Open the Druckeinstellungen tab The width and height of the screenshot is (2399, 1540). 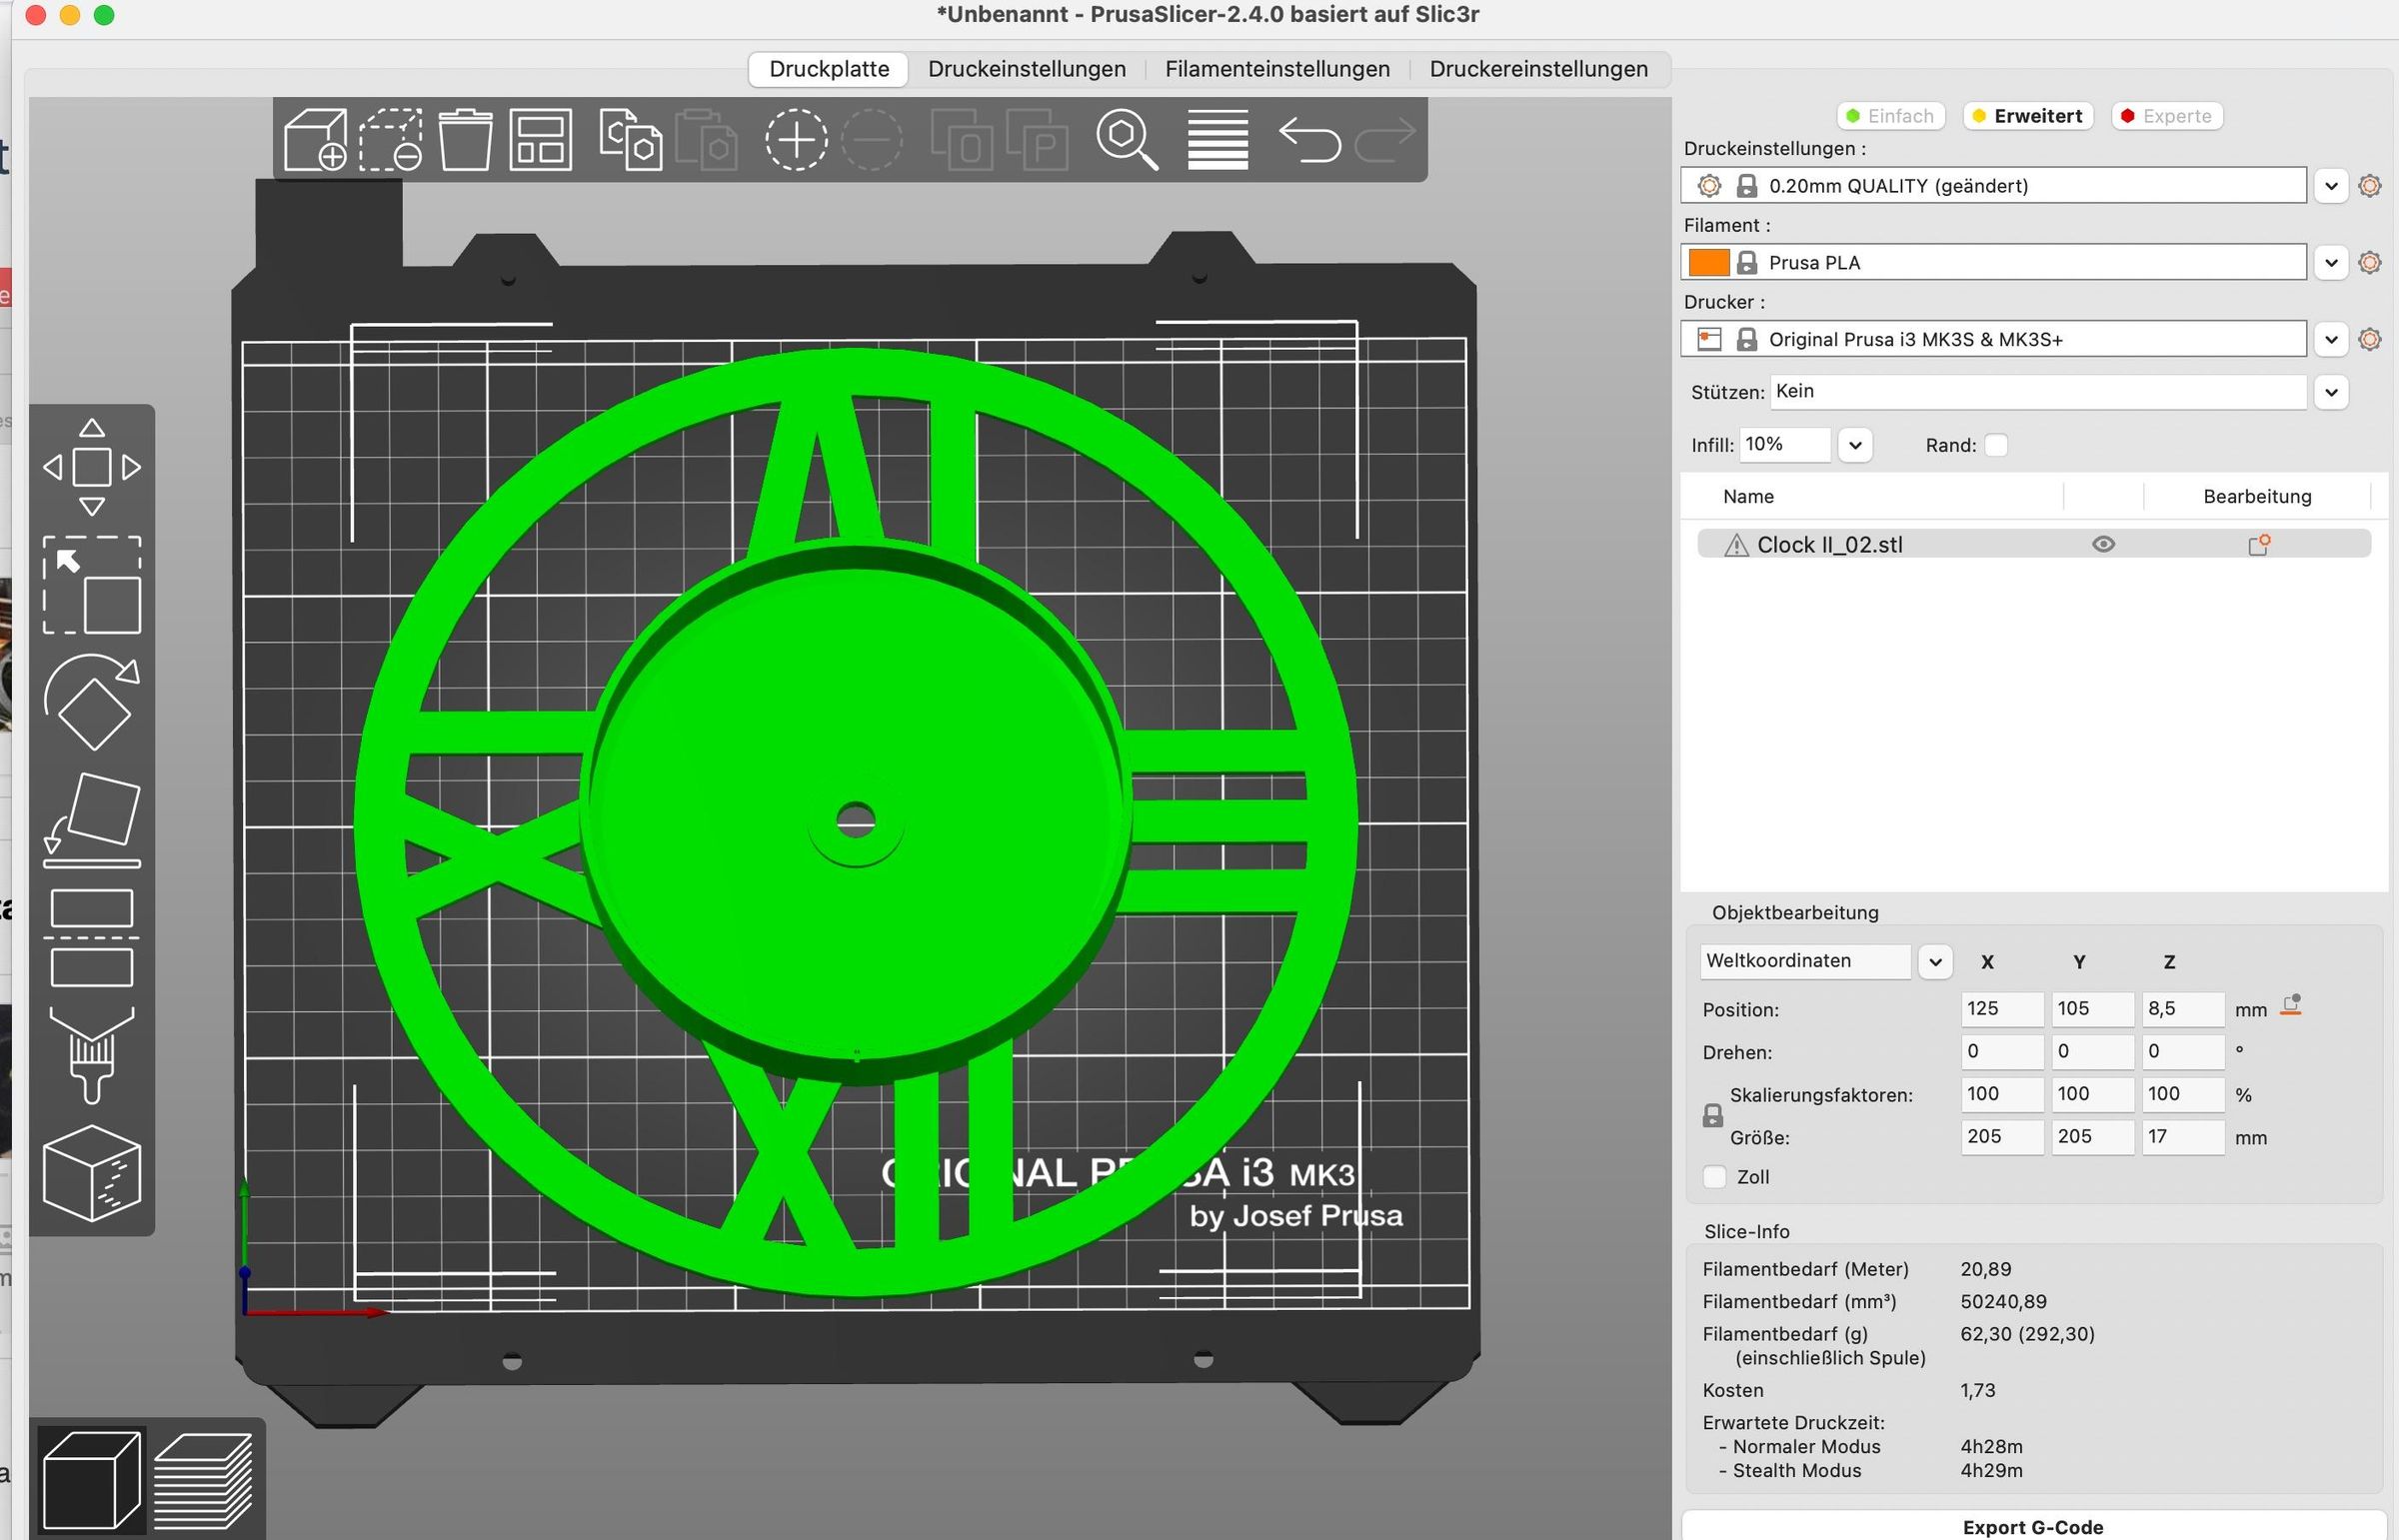tap(1026, 68)
